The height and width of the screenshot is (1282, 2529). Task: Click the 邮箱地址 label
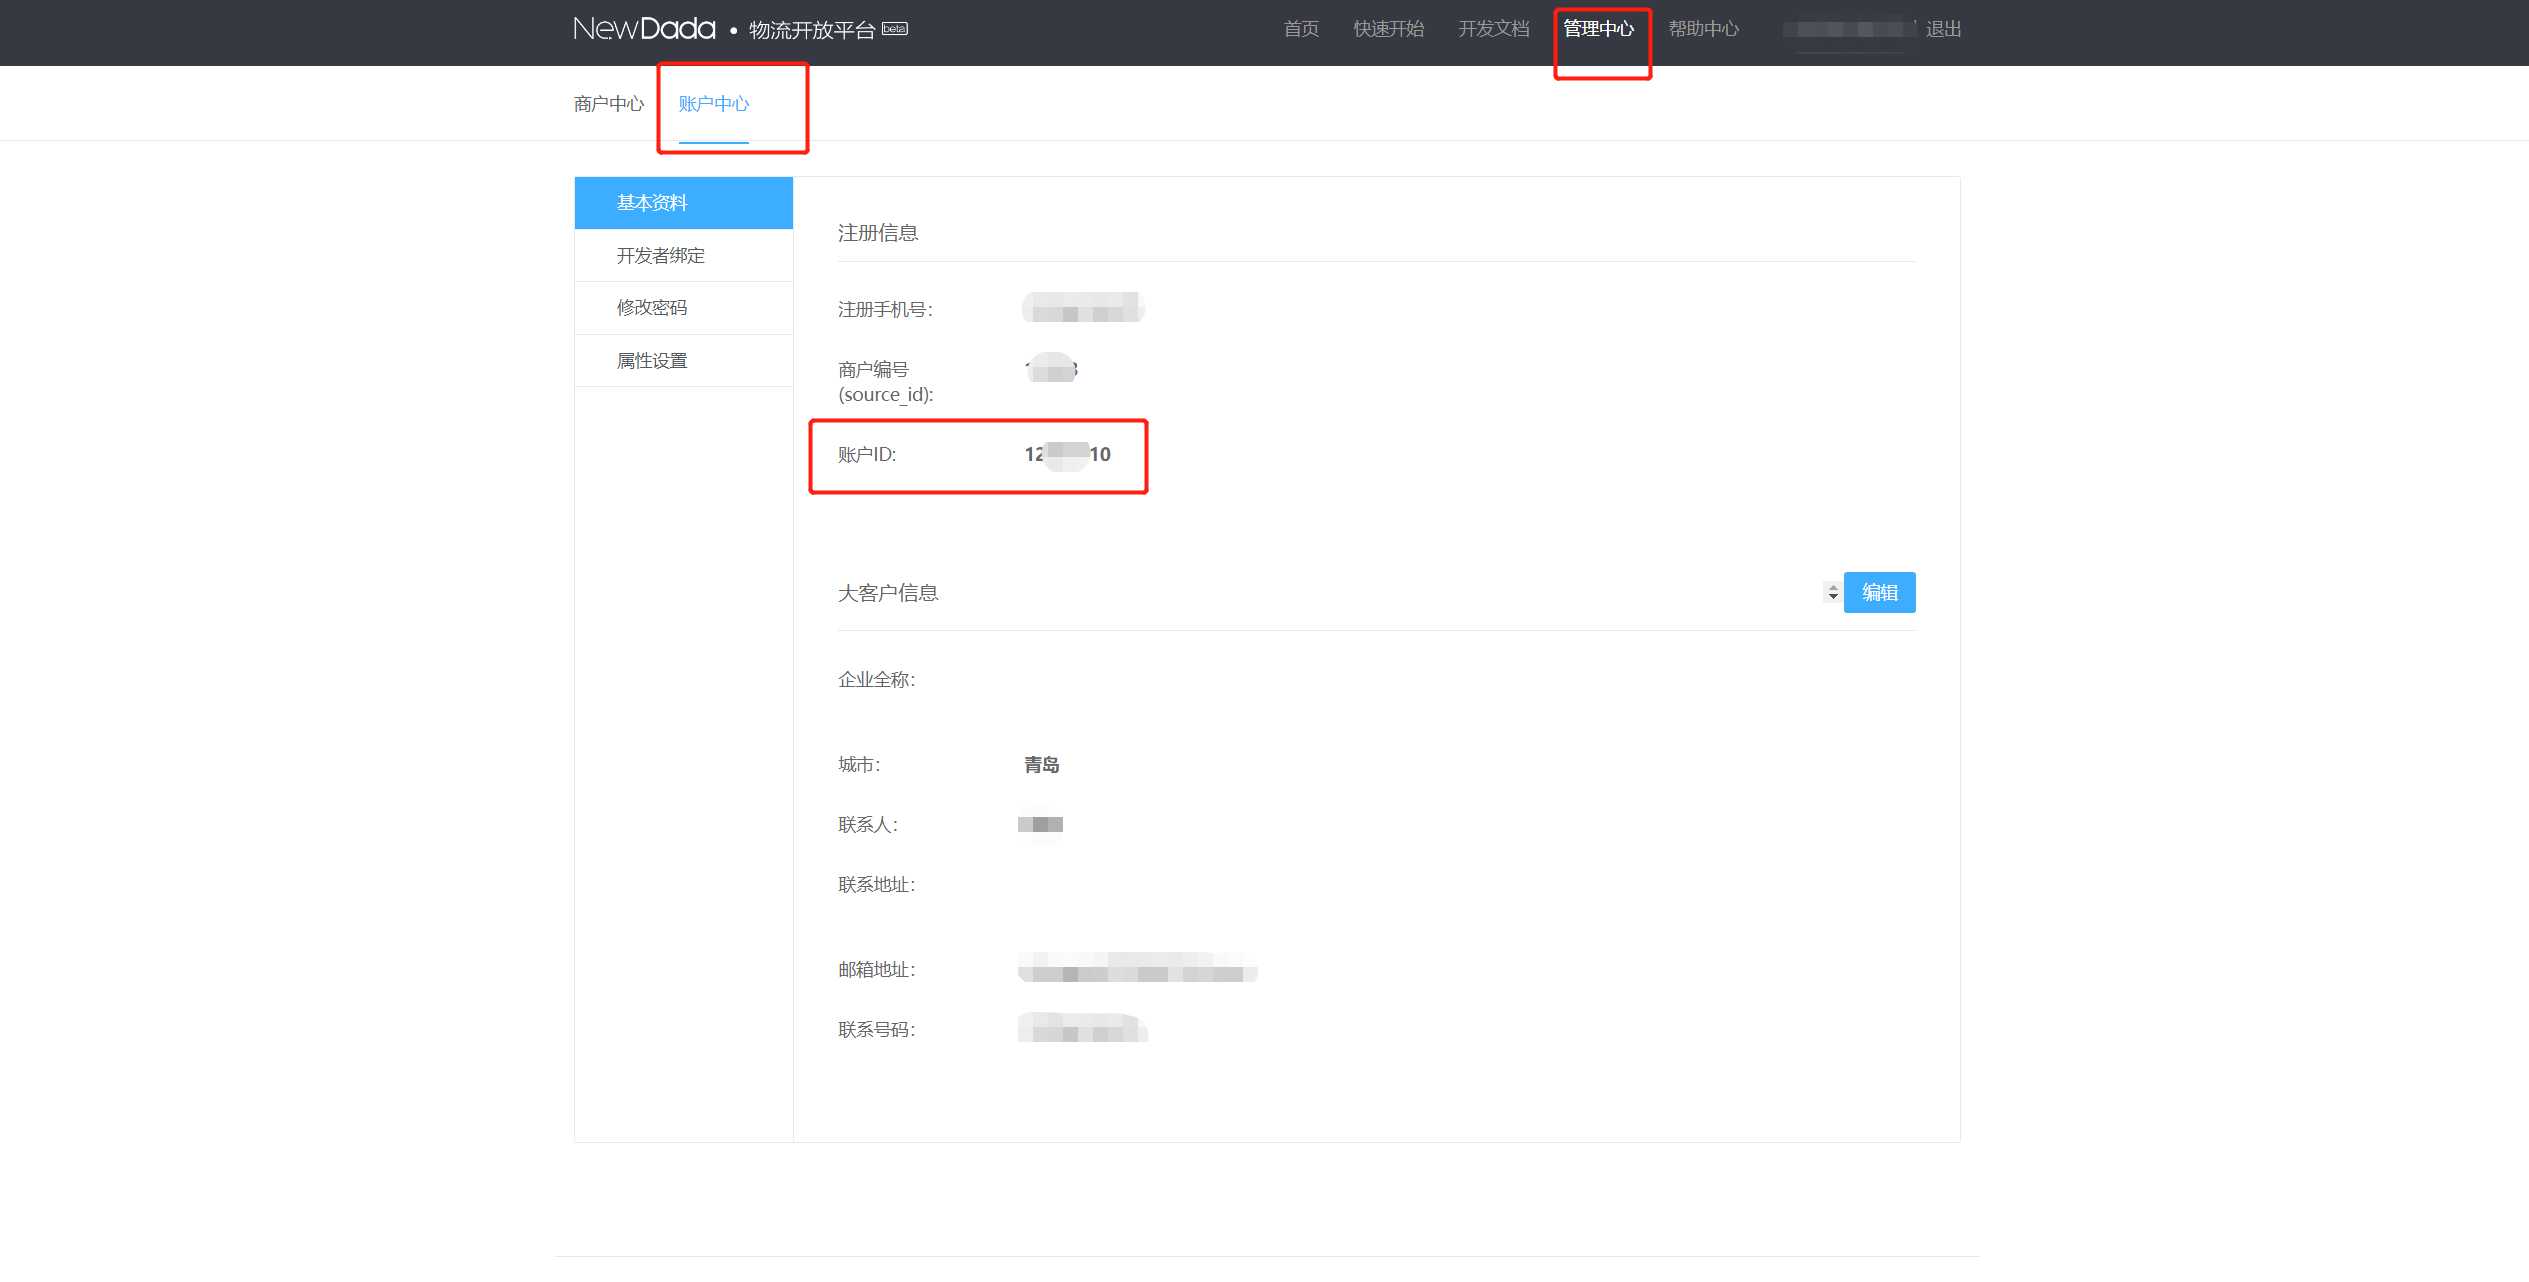pyautogui.click(x=877, y=970)
